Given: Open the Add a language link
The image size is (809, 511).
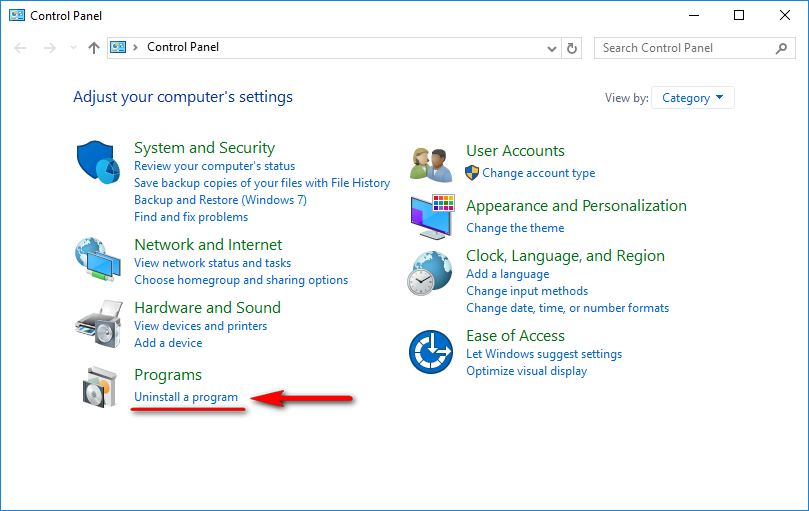Looking at the screenshot, I should (507, 274).
